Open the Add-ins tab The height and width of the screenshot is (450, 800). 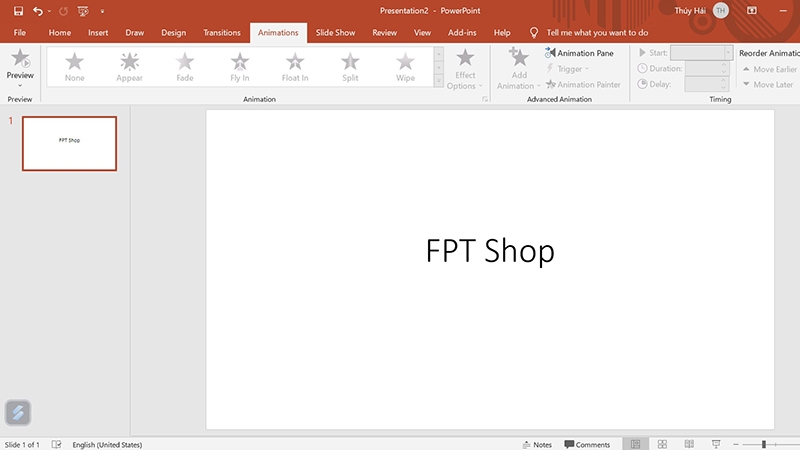(x=462, y=33)
